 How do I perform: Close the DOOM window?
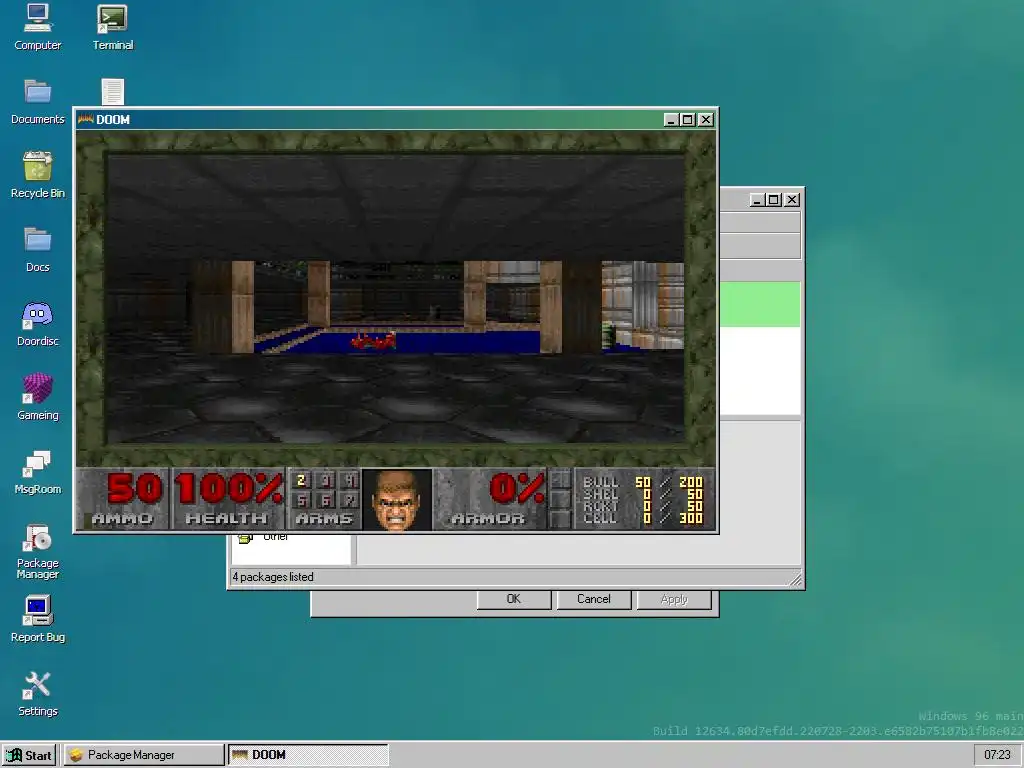706,120
